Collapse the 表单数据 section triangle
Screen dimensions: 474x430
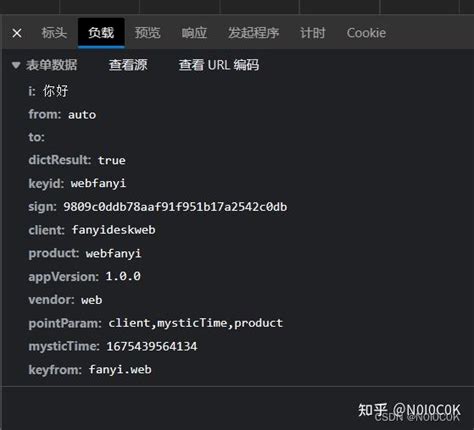point(16,65)
